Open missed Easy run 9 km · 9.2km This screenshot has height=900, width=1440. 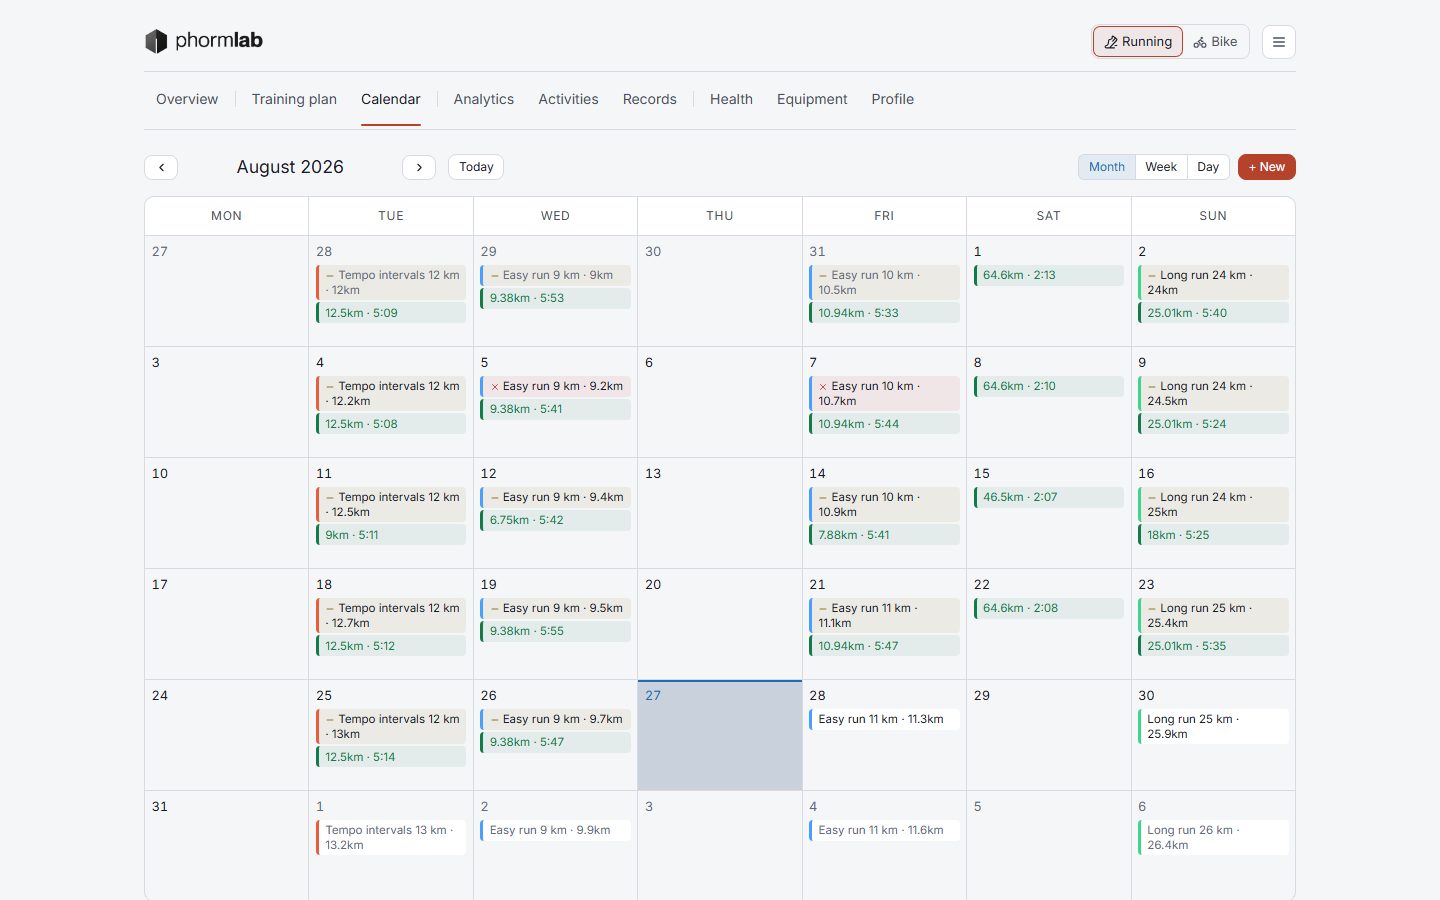pyautogui.click(x=555, y=386)
